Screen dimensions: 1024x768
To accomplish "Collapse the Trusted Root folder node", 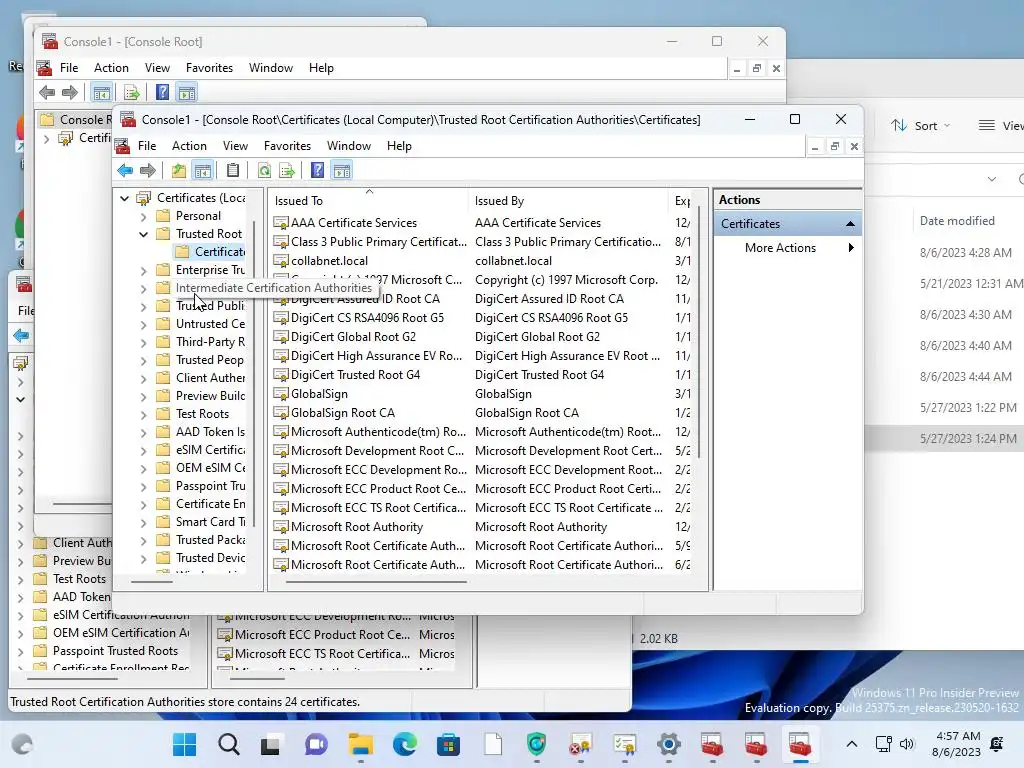I will pos(144,234).
